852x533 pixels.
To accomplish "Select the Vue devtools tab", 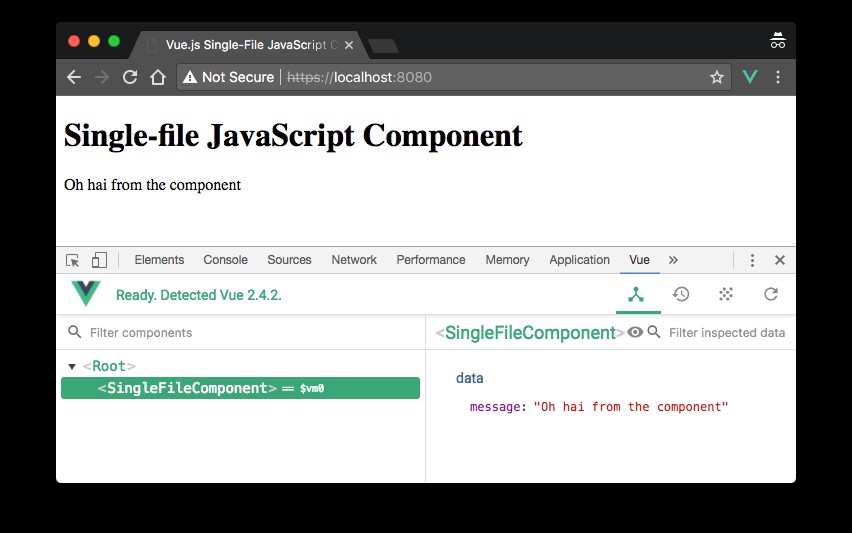I will (x=640, y=260).
